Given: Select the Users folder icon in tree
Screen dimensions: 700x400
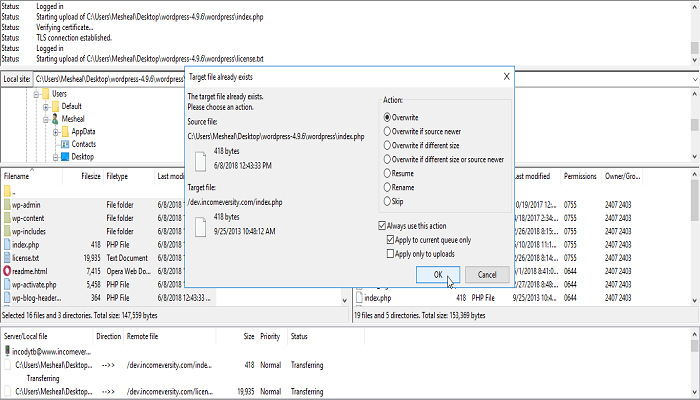Looking at the screenshot, I should coord(46,94).
